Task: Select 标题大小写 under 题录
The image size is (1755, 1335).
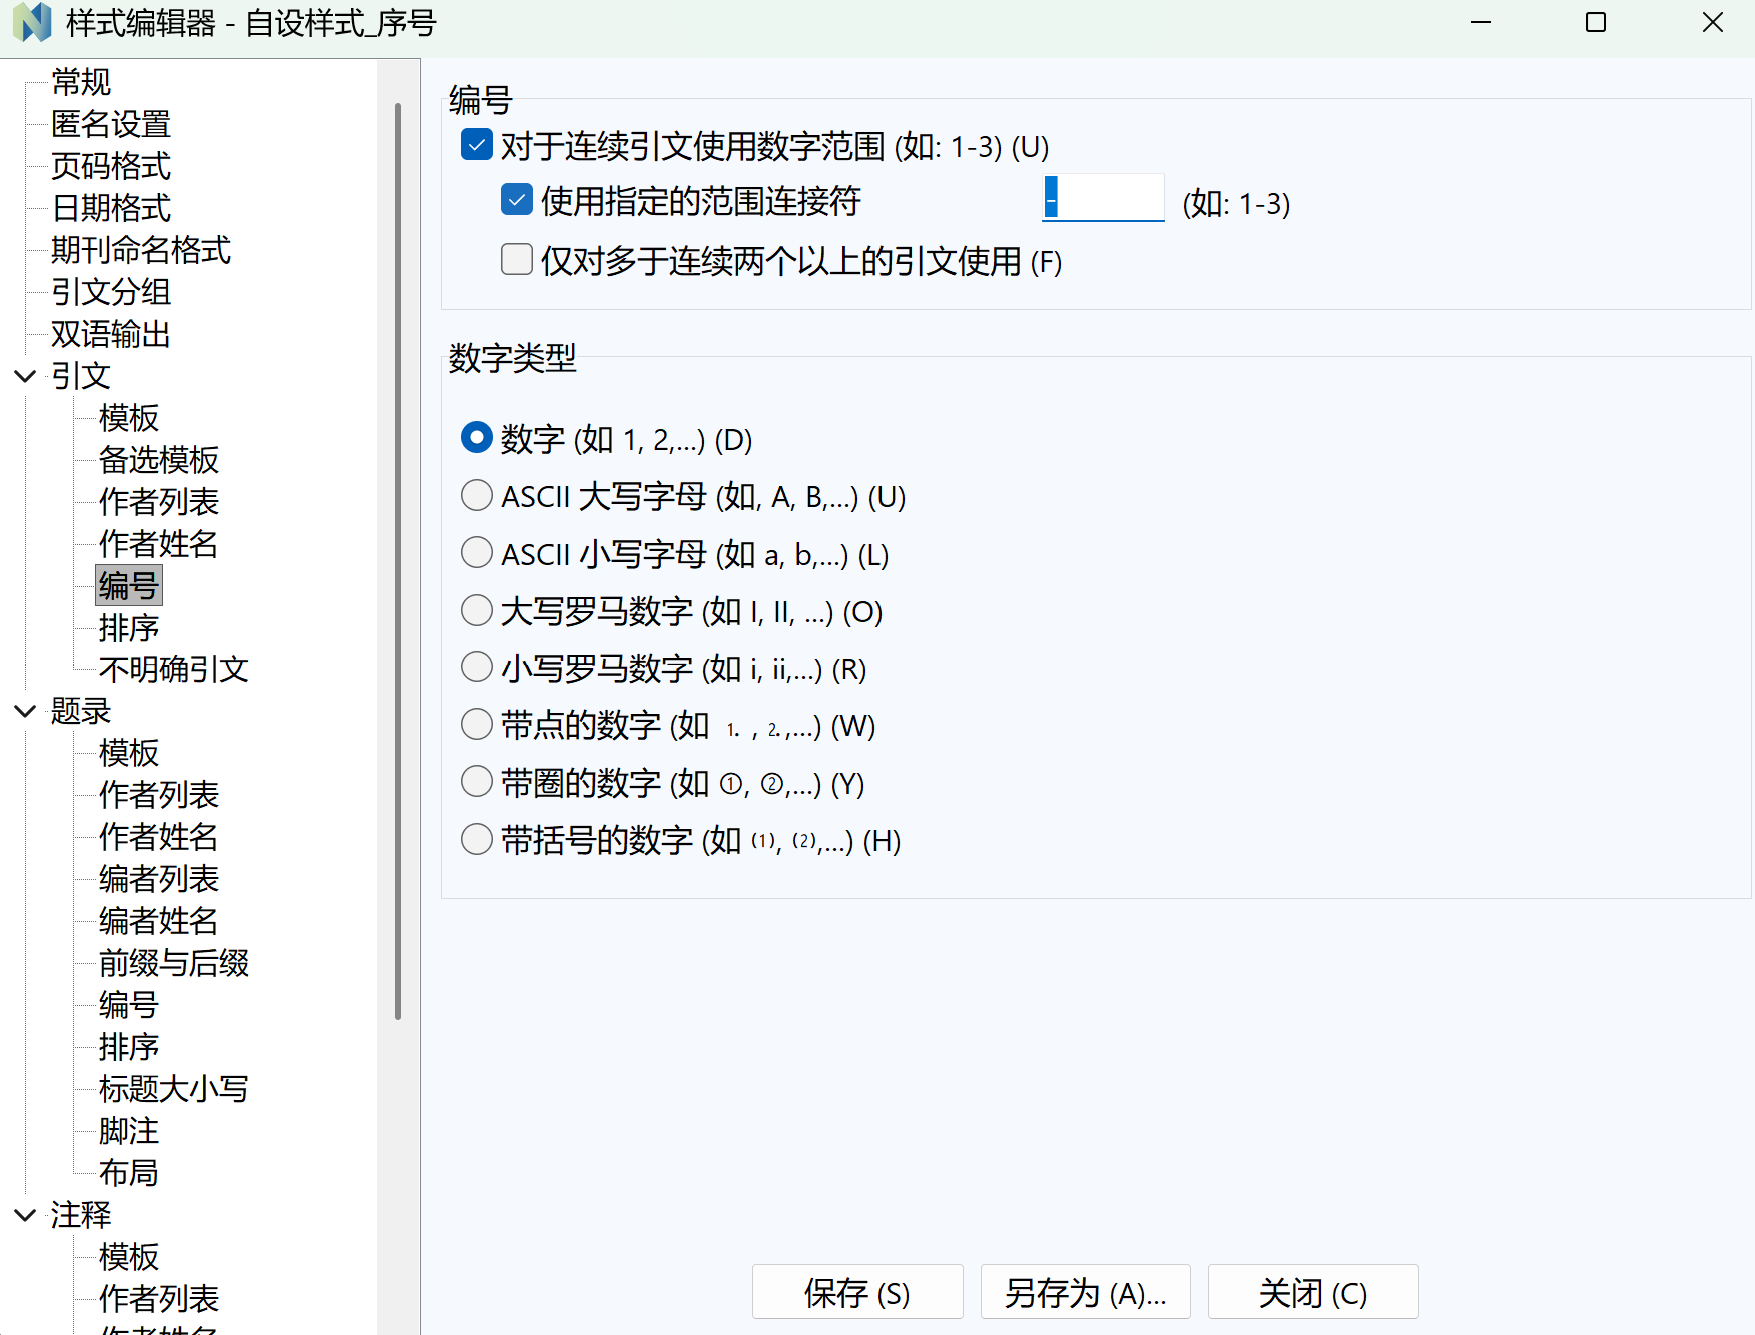Action: [x=174, y=1089]
